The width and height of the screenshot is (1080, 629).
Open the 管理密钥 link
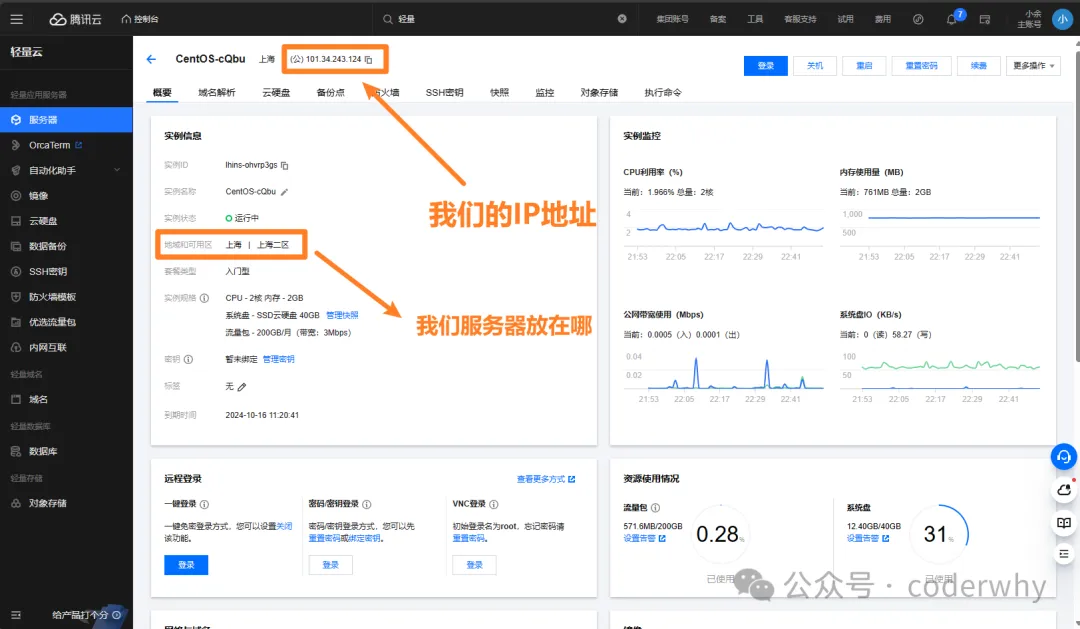click(278, 360)
